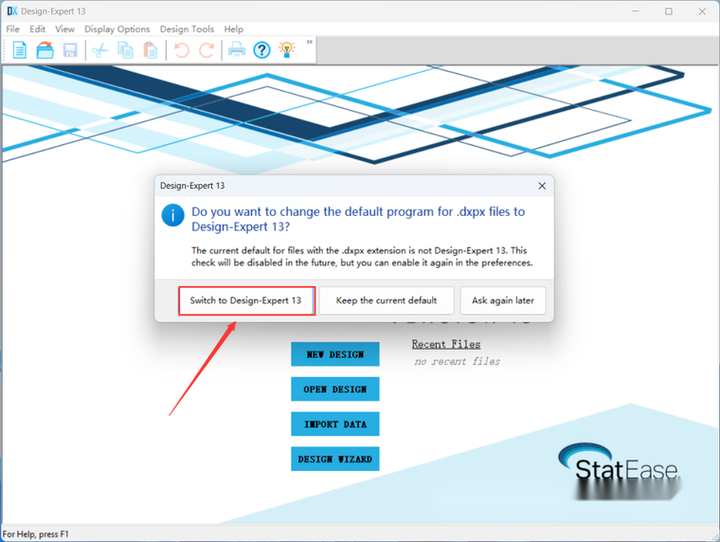This screenshot has width=720, height=542.
Task: Open the File menu
Action: pos(13,29)
